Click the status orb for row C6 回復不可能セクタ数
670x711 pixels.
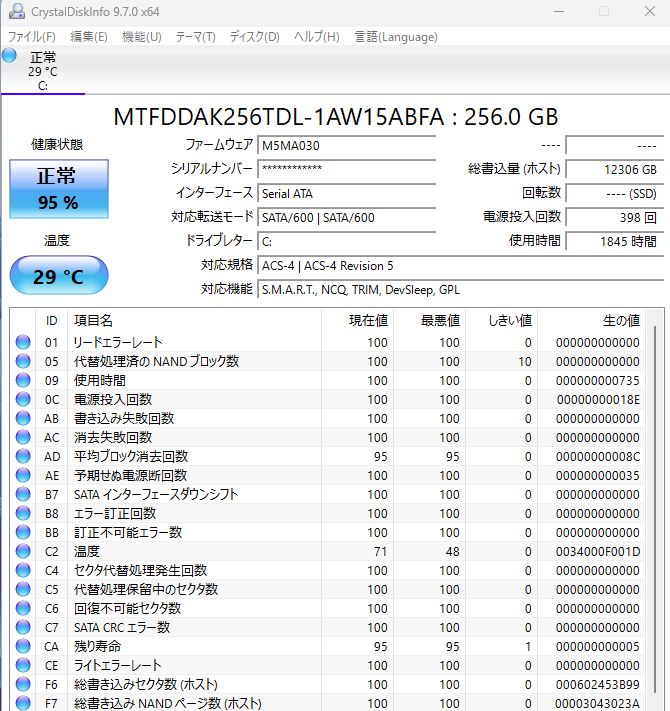pyautogui.click(x=23, y=608)
